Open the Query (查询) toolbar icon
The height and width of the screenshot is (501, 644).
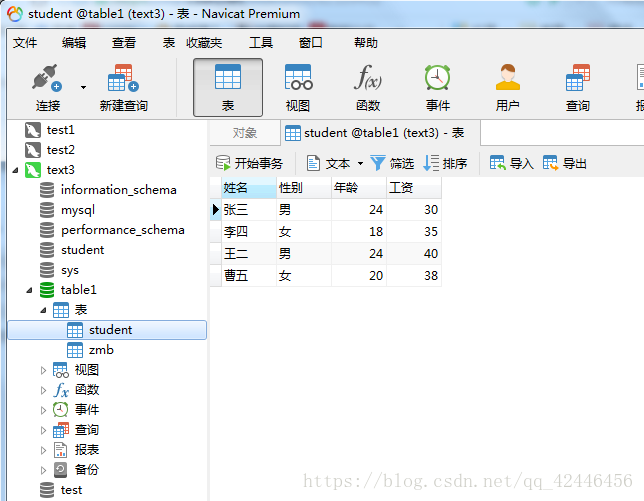[578, 77]
